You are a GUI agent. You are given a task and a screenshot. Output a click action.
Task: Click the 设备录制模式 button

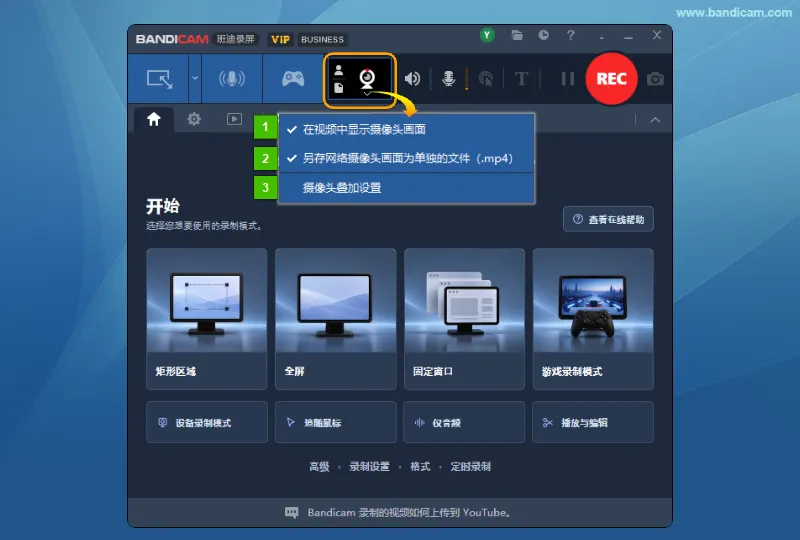[207, 422]
